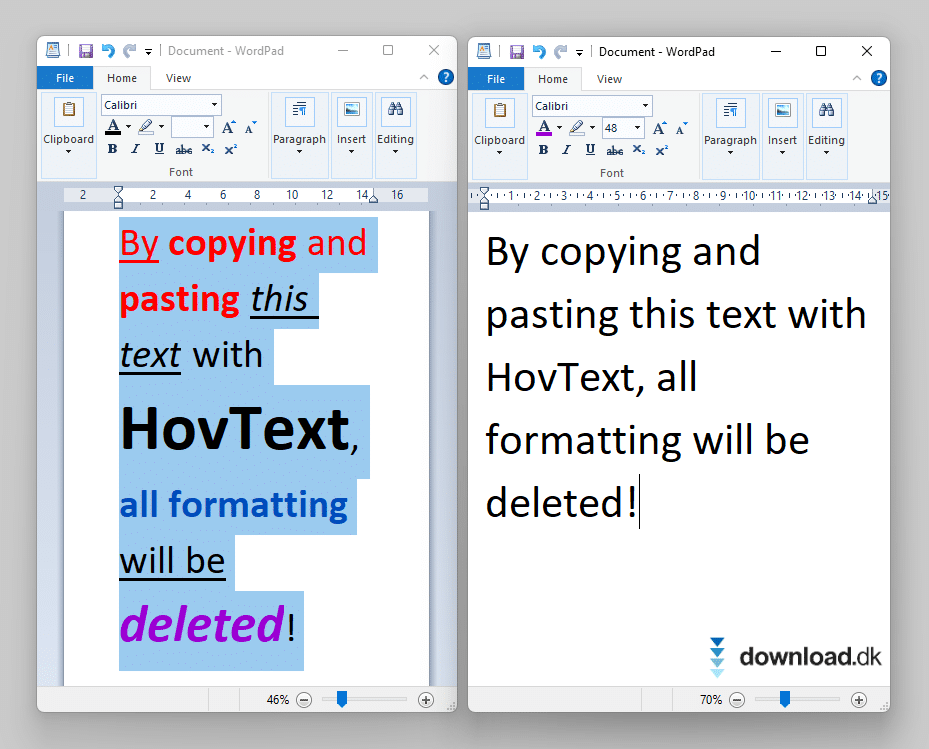Open Calibri font dropdown in right window
The width and height of the screenshot is (929, 749).
pos(645,106)
